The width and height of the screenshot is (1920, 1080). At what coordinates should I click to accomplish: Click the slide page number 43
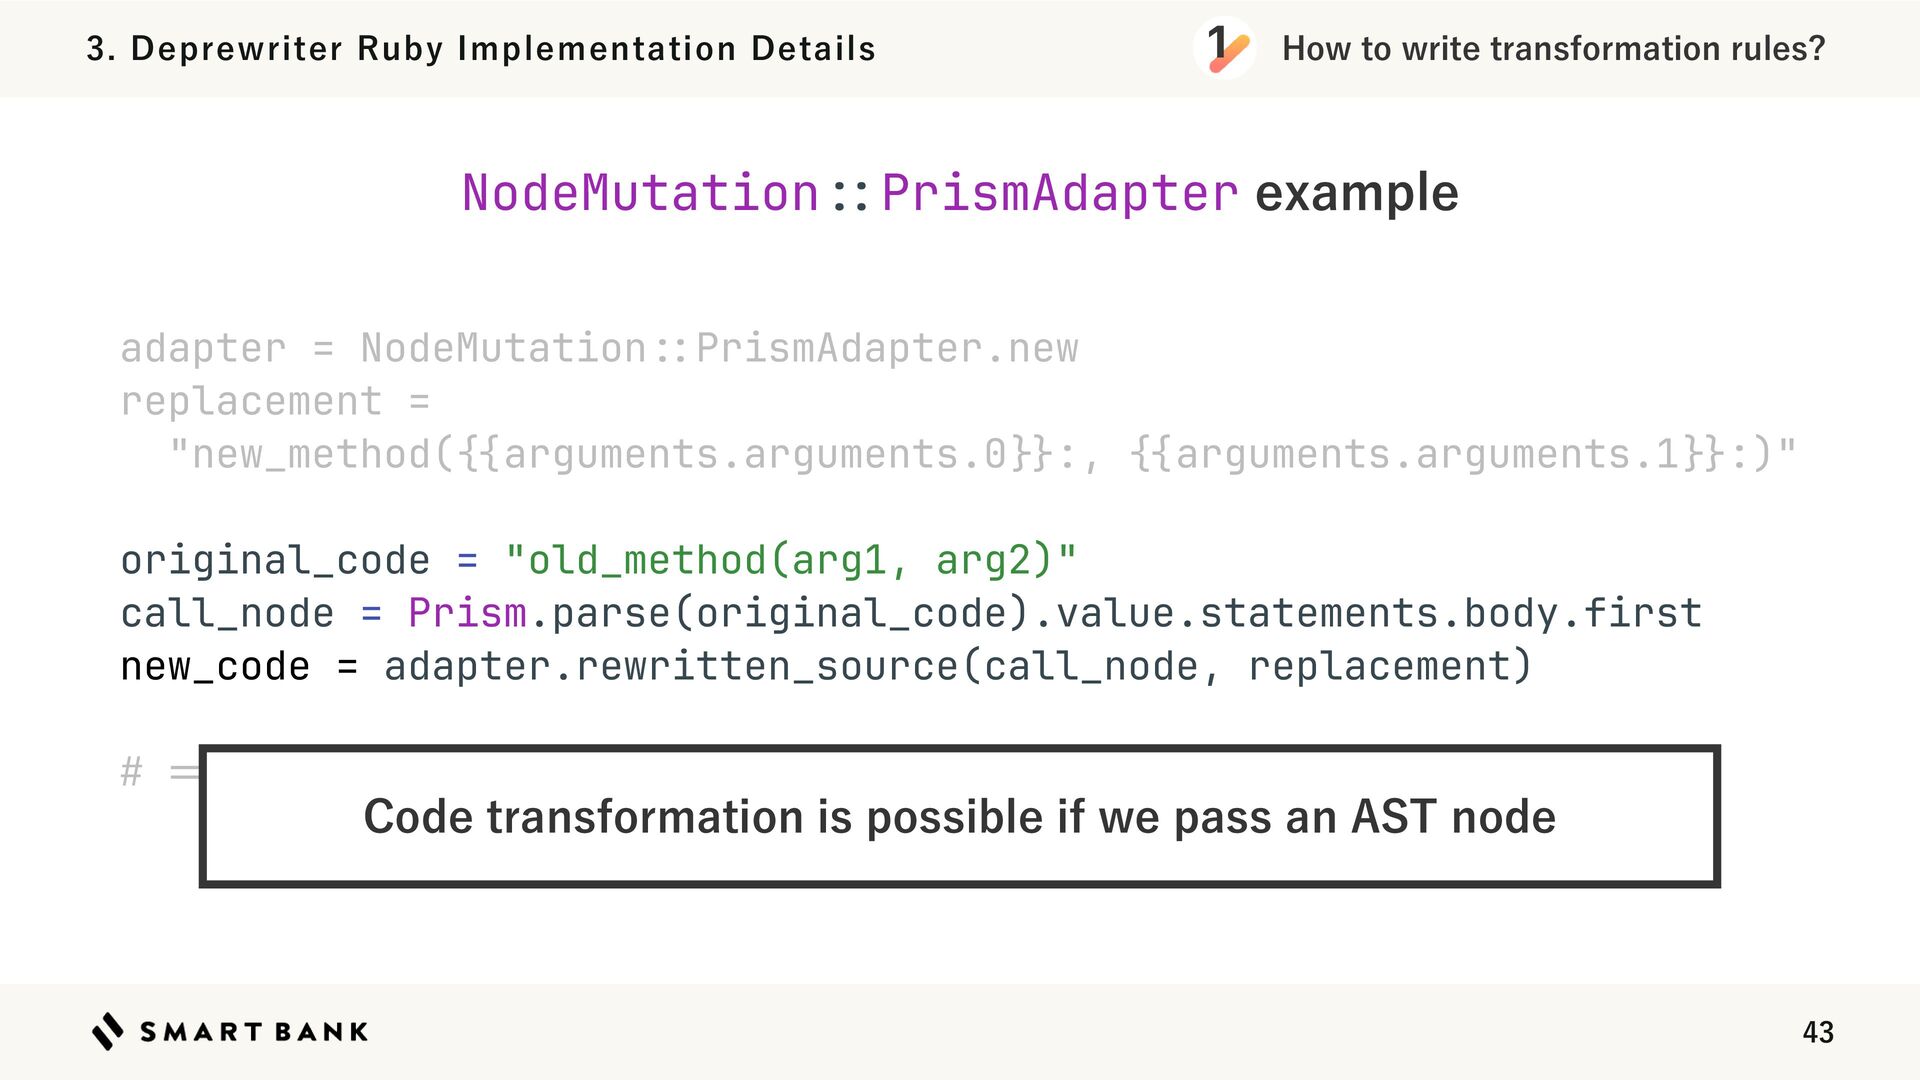[x=1817, y=1032]
